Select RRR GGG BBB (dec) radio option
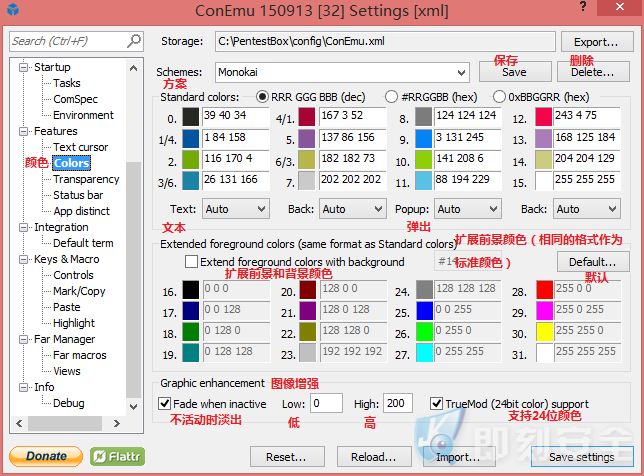The width and height of the screenshot is (644, 476). click(262, 97)
